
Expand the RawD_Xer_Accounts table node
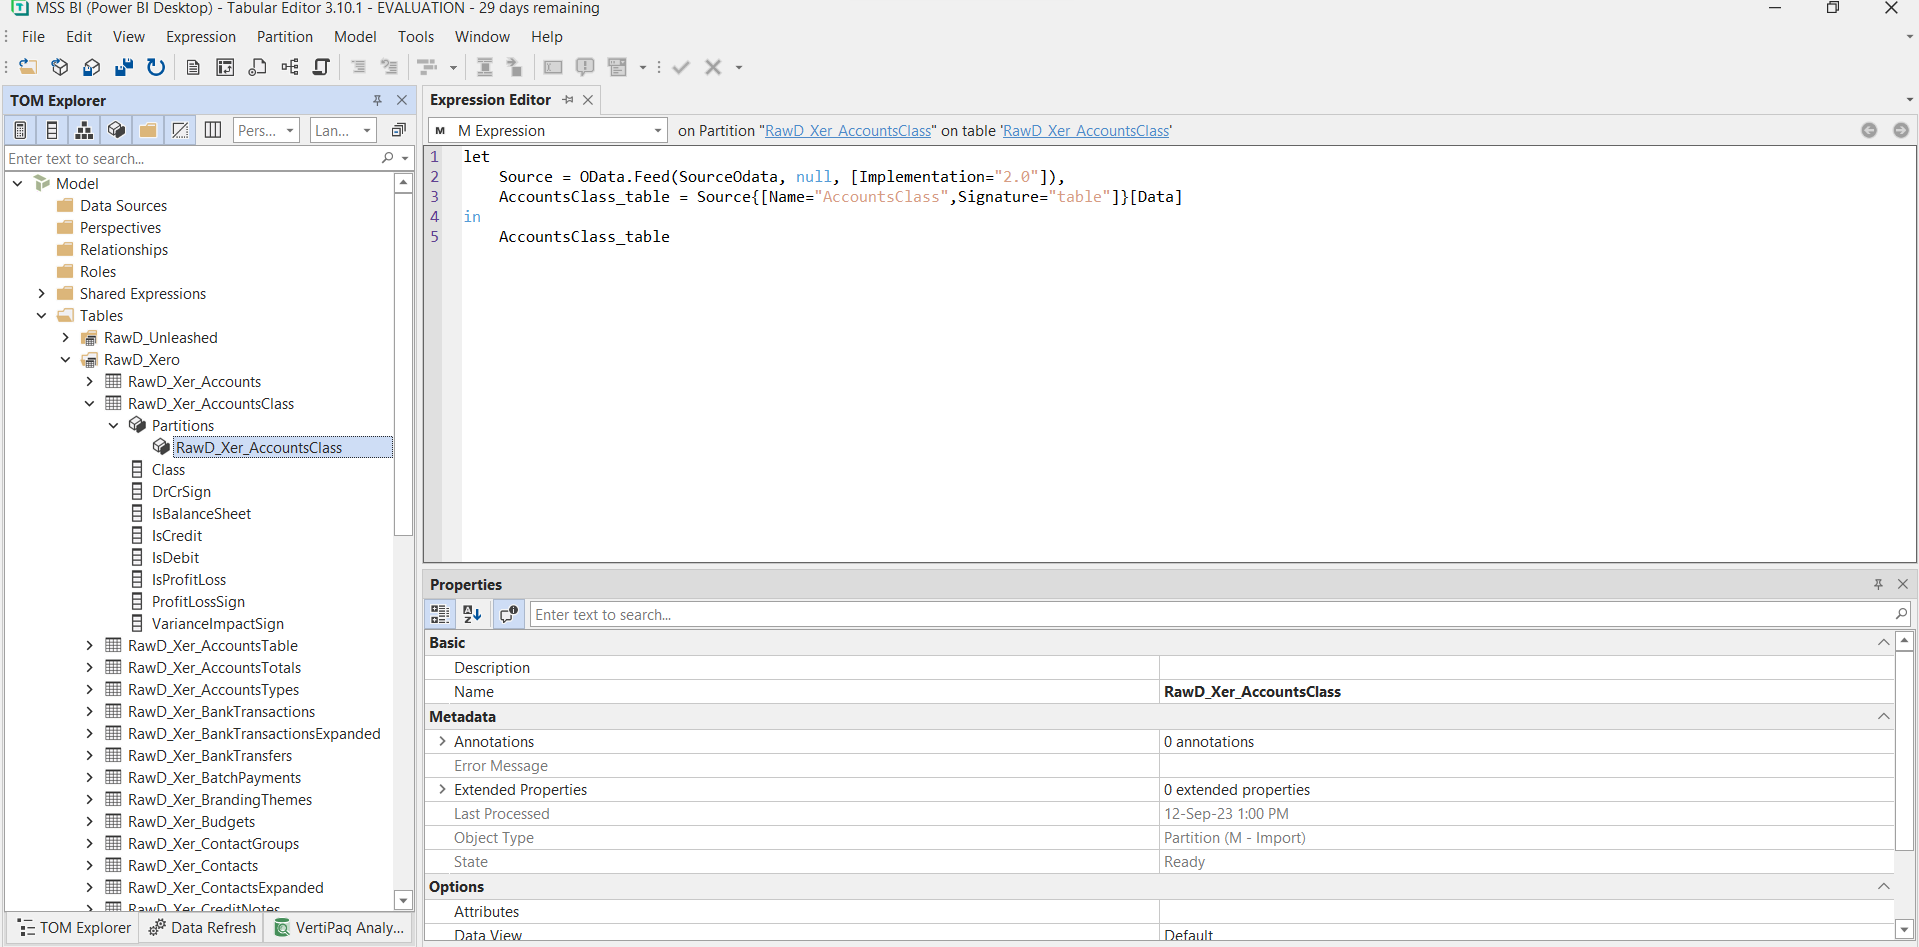point(90,381)
